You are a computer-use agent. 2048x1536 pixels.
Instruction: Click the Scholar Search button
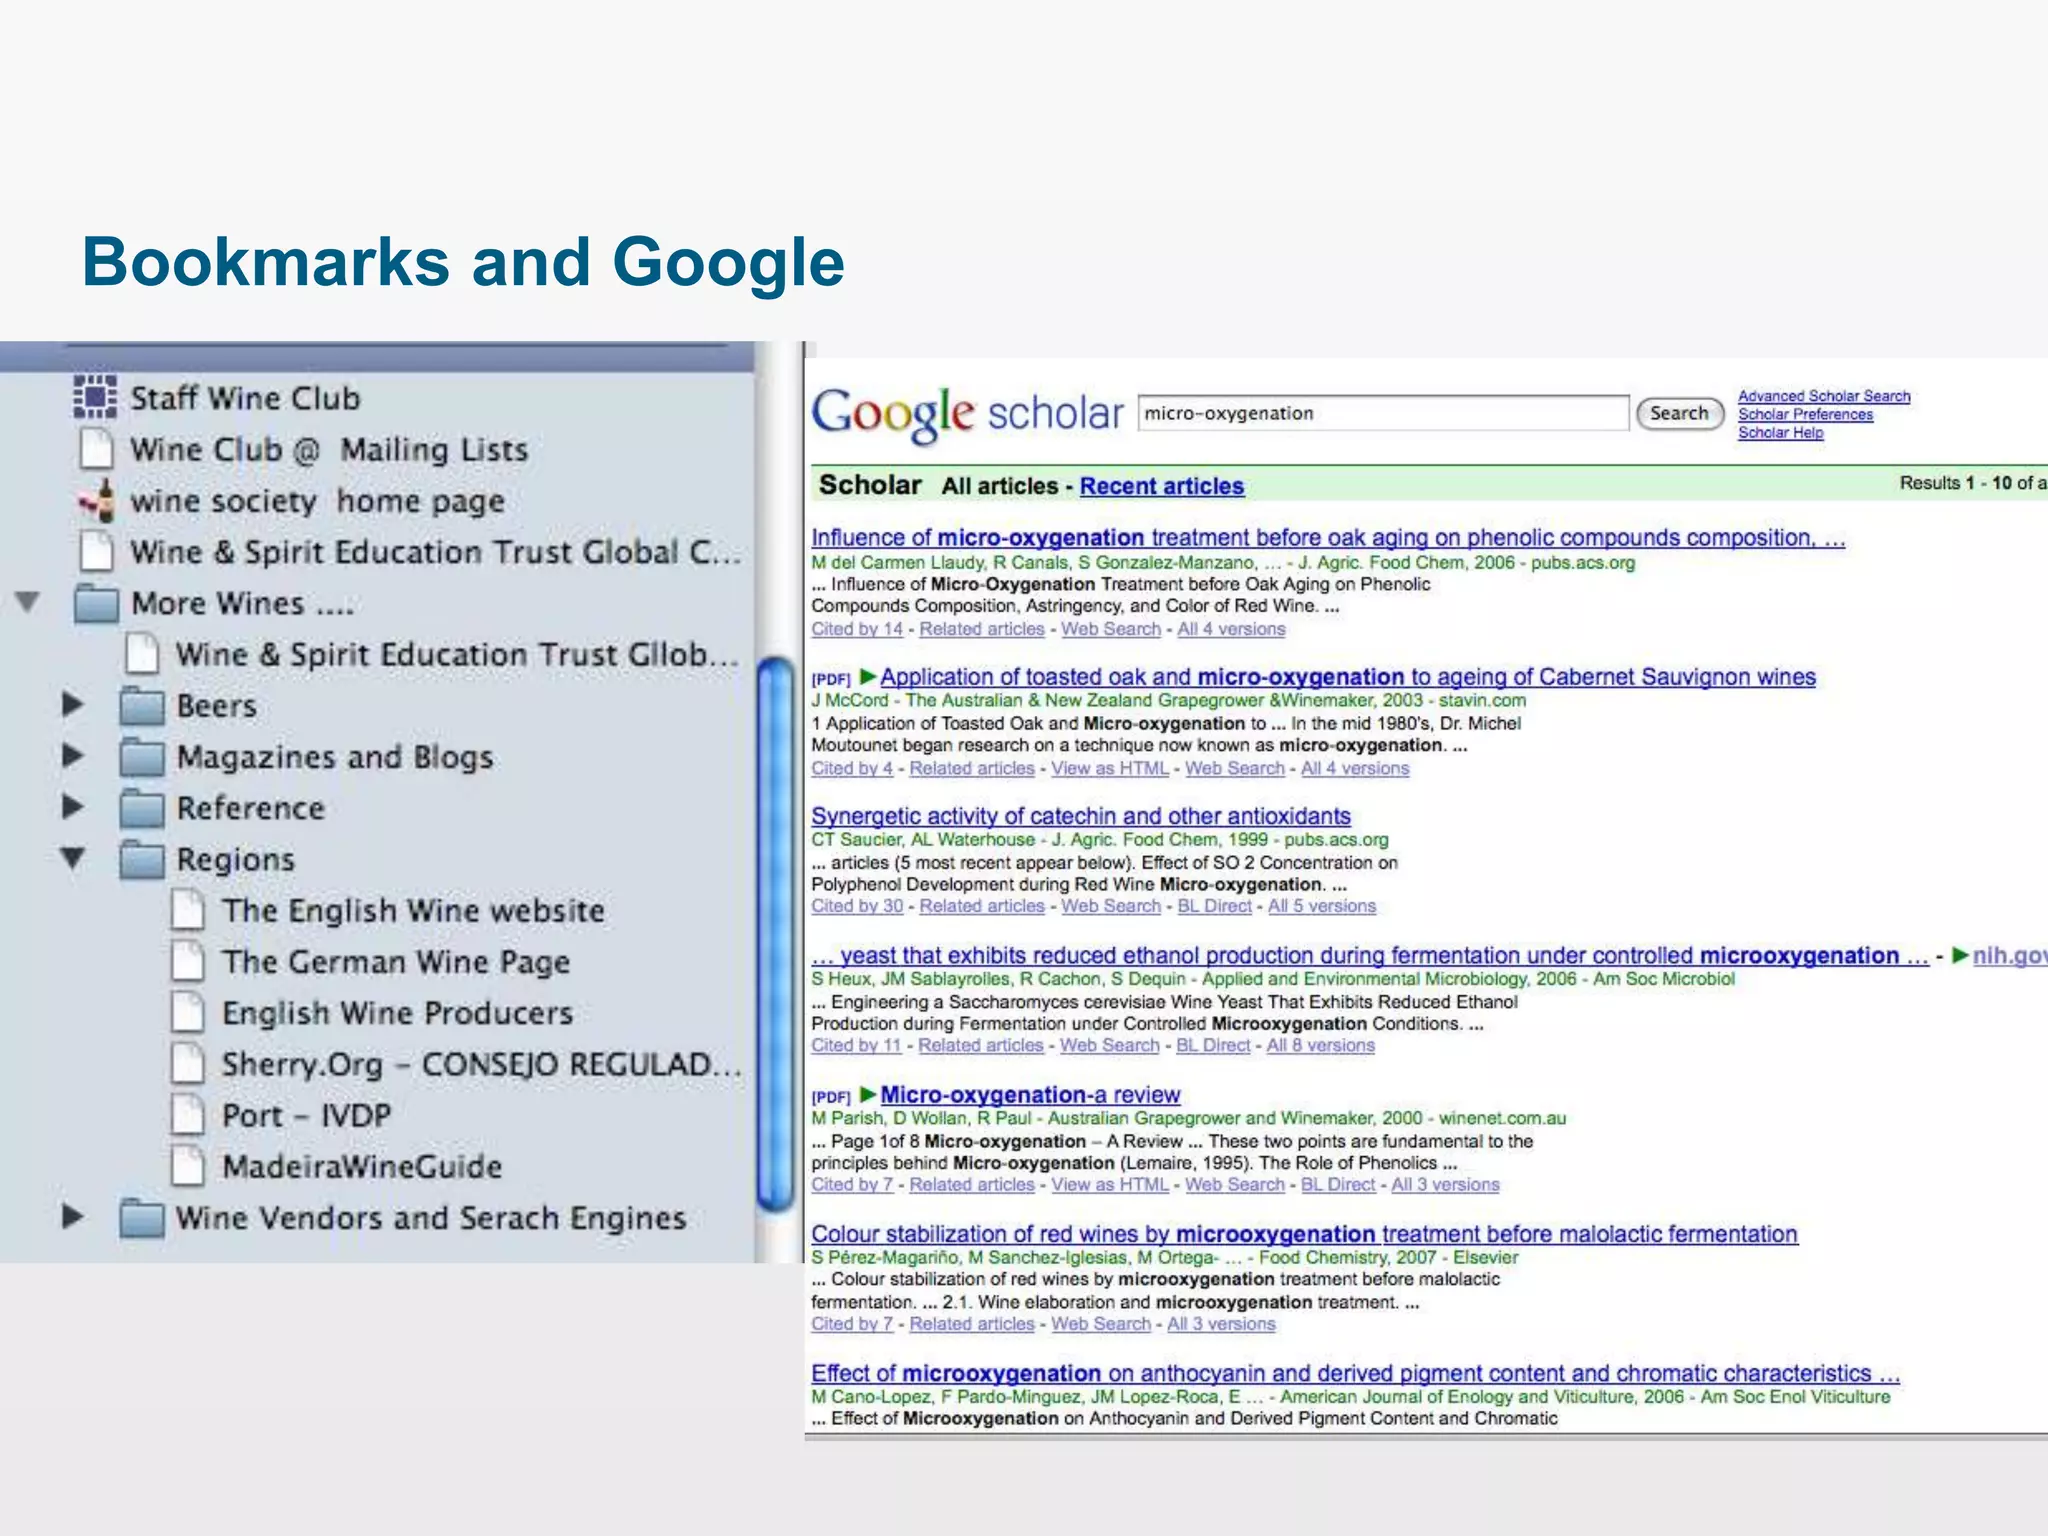pyautogui.click(x=1680, y=413)
